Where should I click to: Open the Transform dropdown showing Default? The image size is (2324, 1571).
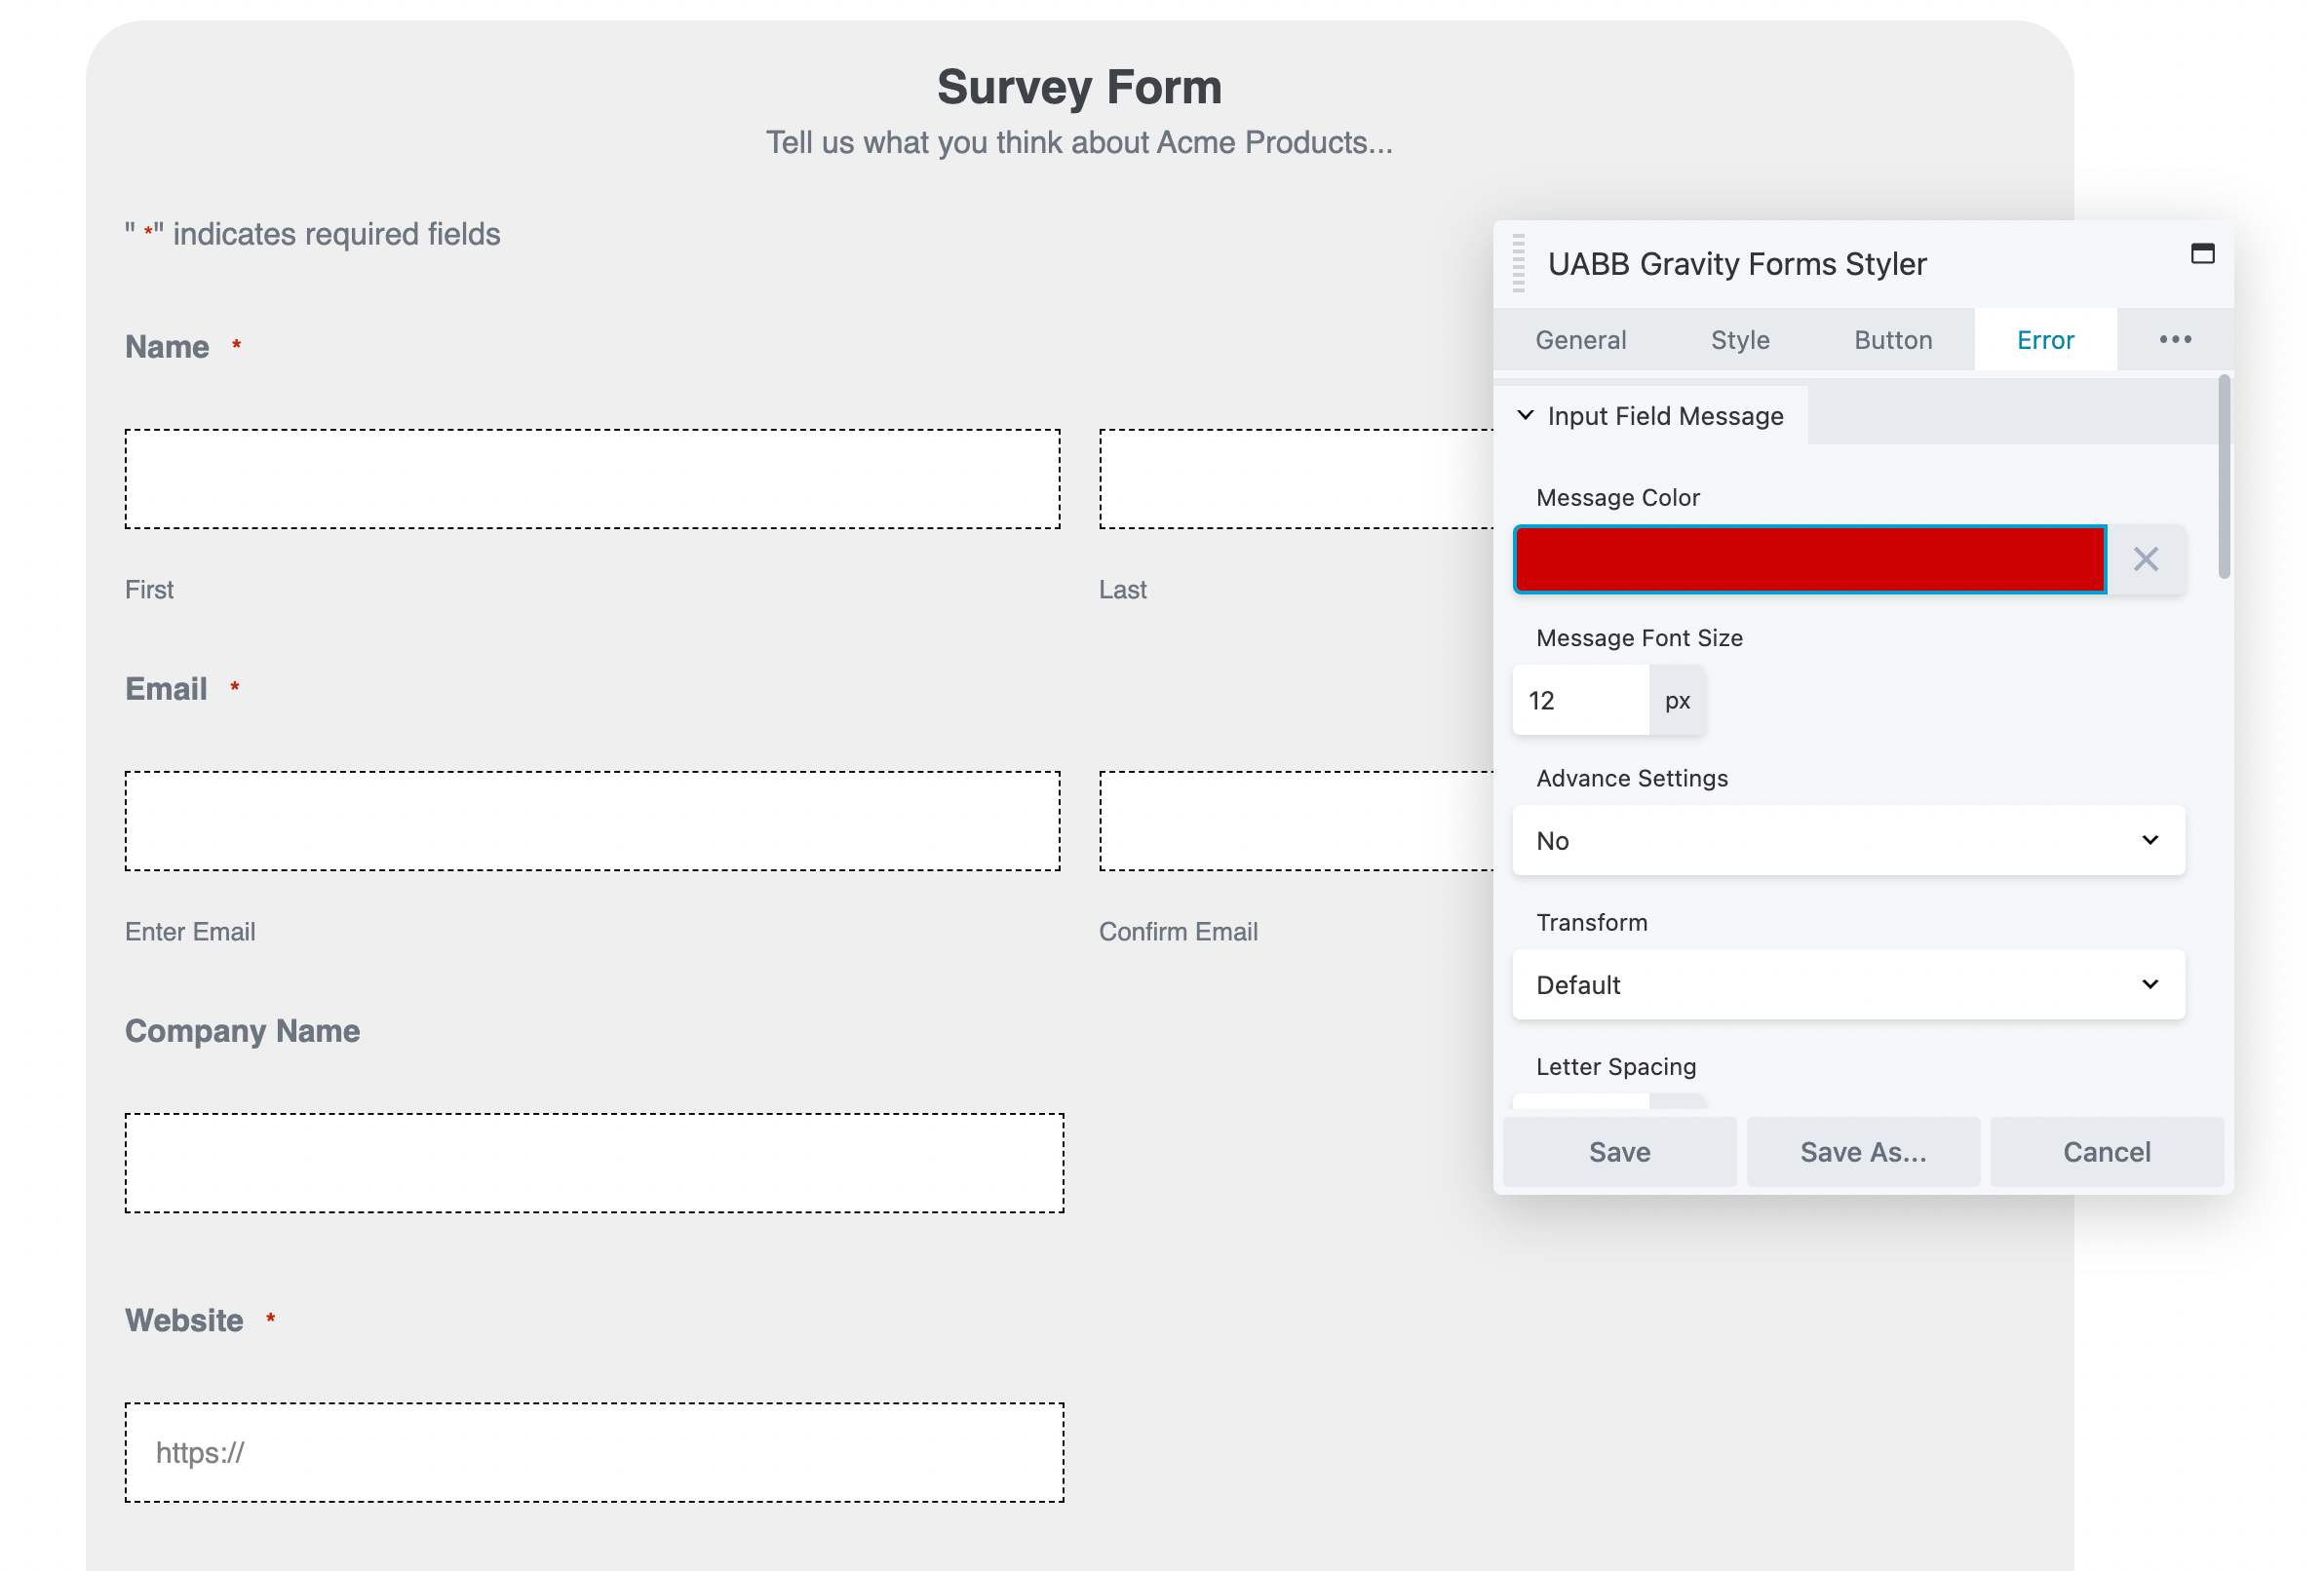[1847, 984]
